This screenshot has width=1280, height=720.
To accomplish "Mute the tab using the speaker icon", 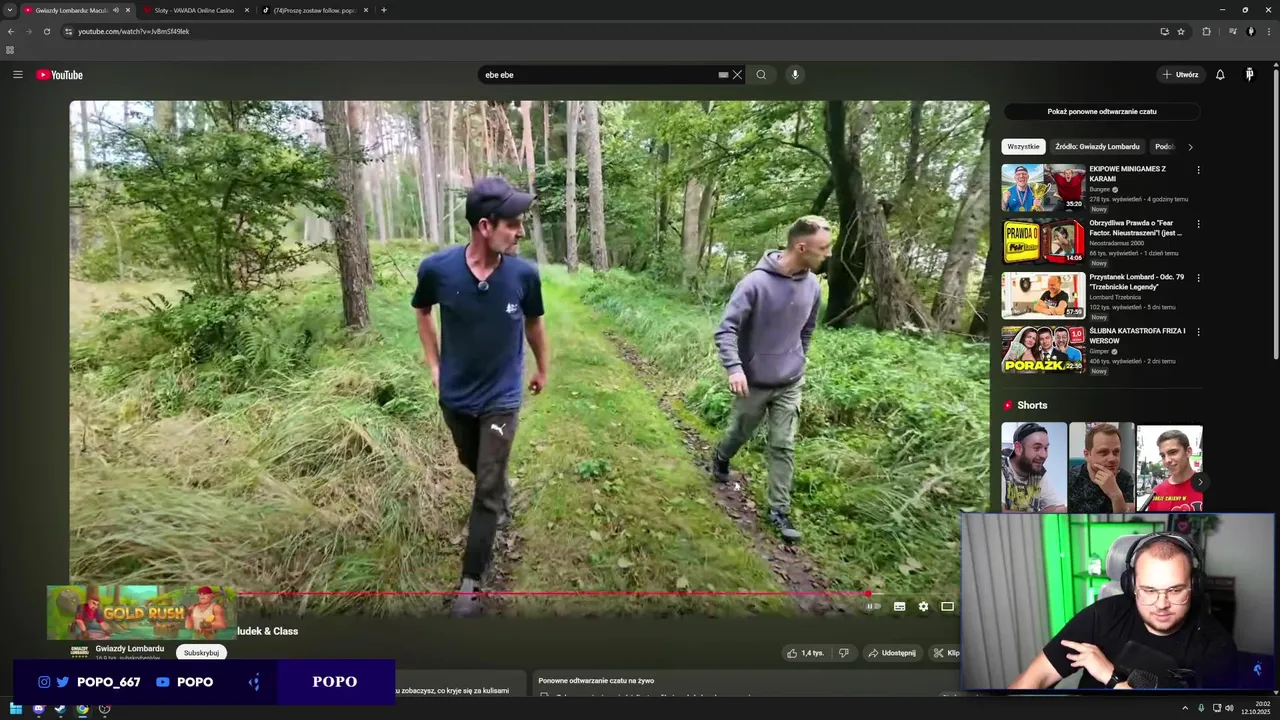I will click(116, 10).
